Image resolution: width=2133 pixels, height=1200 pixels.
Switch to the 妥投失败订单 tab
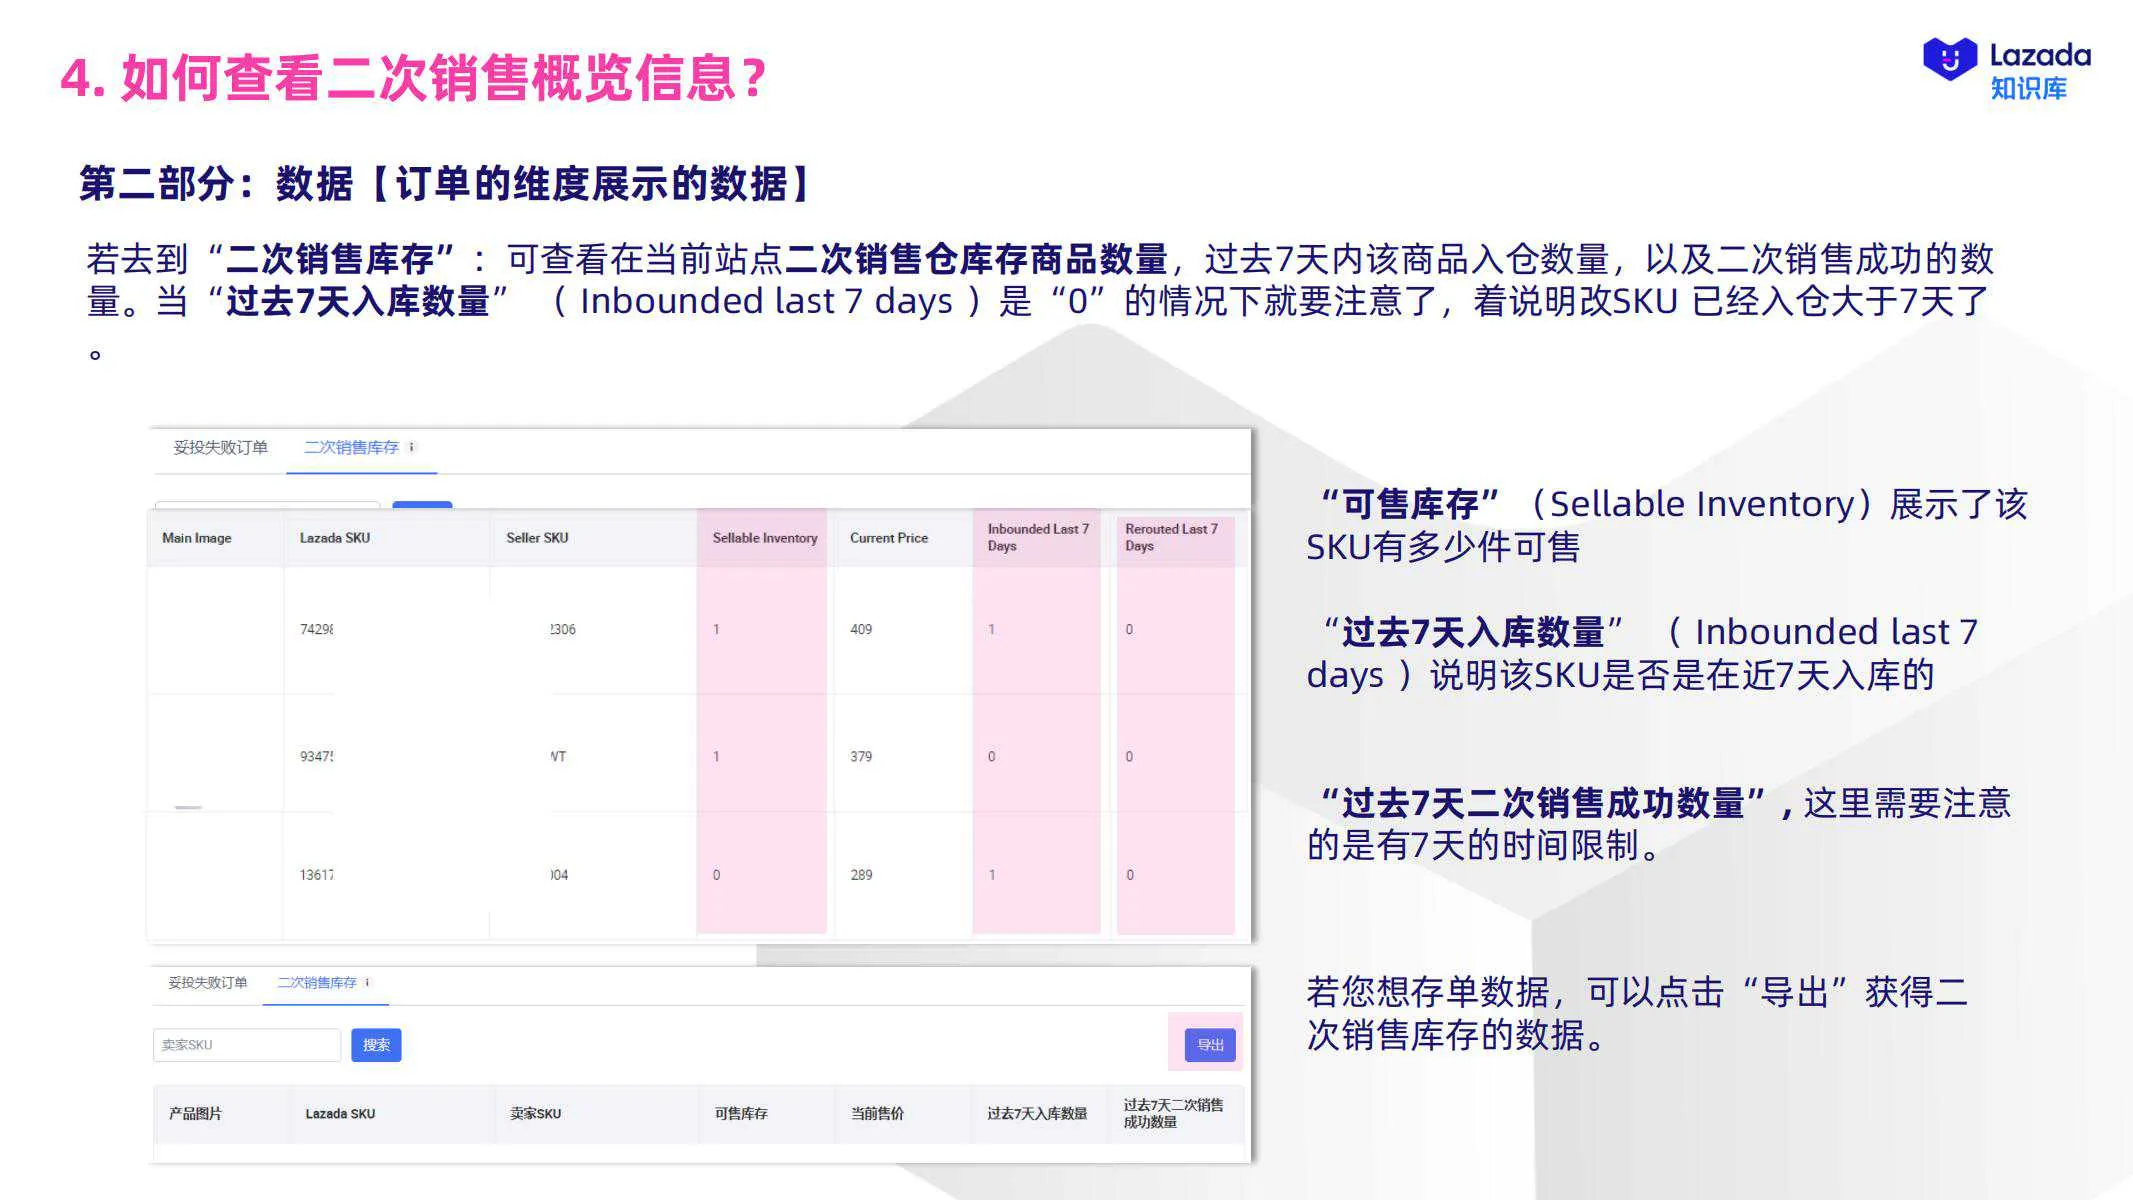tap(222, 448)
